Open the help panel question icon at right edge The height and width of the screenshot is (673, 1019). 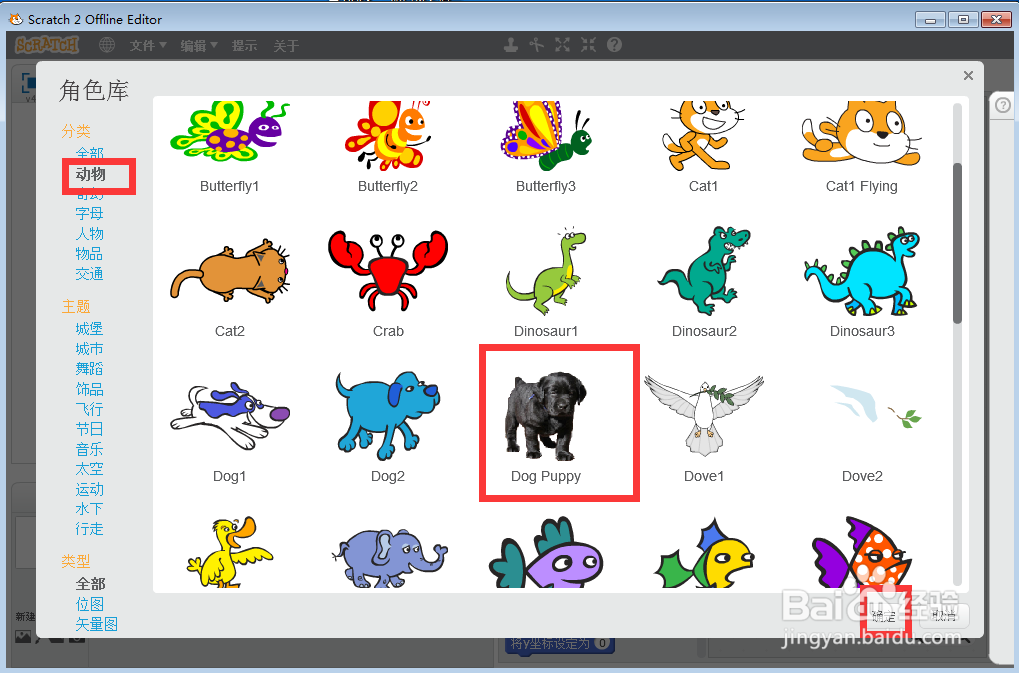pyautogui.click(x=1003, y=105)
